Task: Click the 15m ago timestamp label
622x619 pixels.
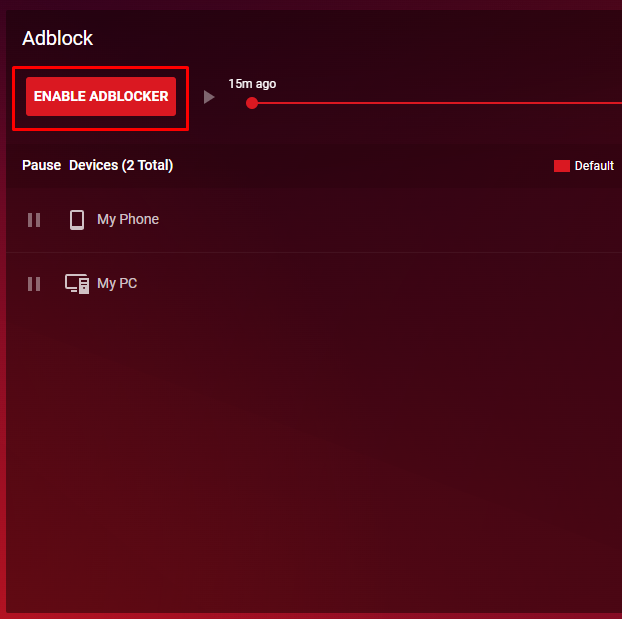Action: point(252,84)
